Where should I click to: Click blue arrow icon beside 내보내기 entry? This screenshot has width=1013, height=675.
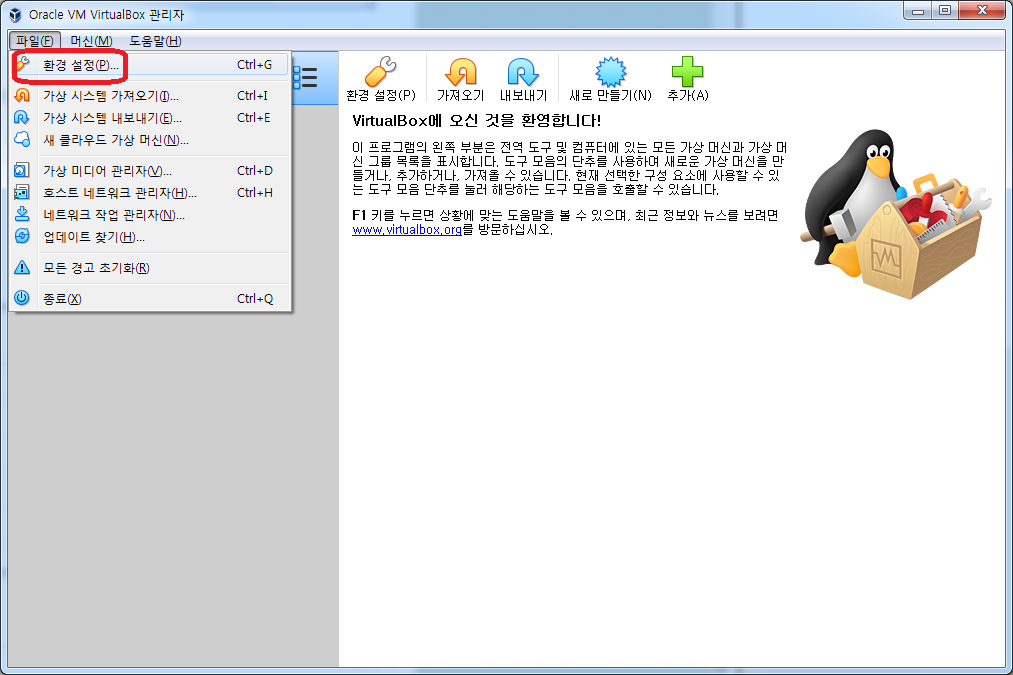[x=22, y=118]
